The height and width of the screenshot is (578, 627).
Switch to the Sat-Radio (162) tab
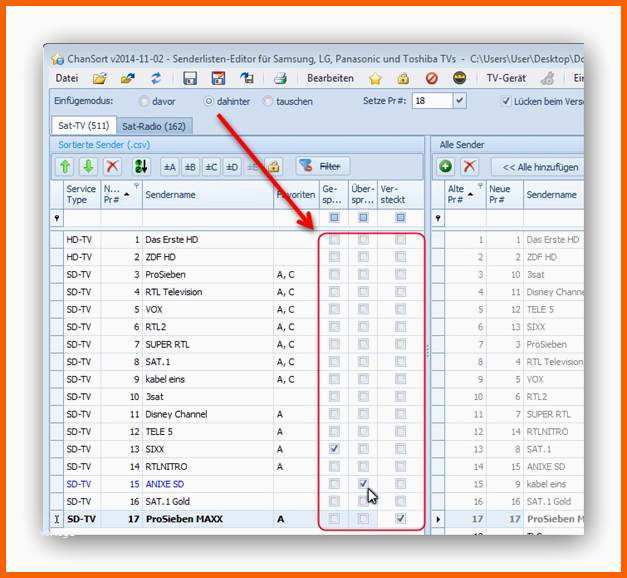(x=154, y=126)
